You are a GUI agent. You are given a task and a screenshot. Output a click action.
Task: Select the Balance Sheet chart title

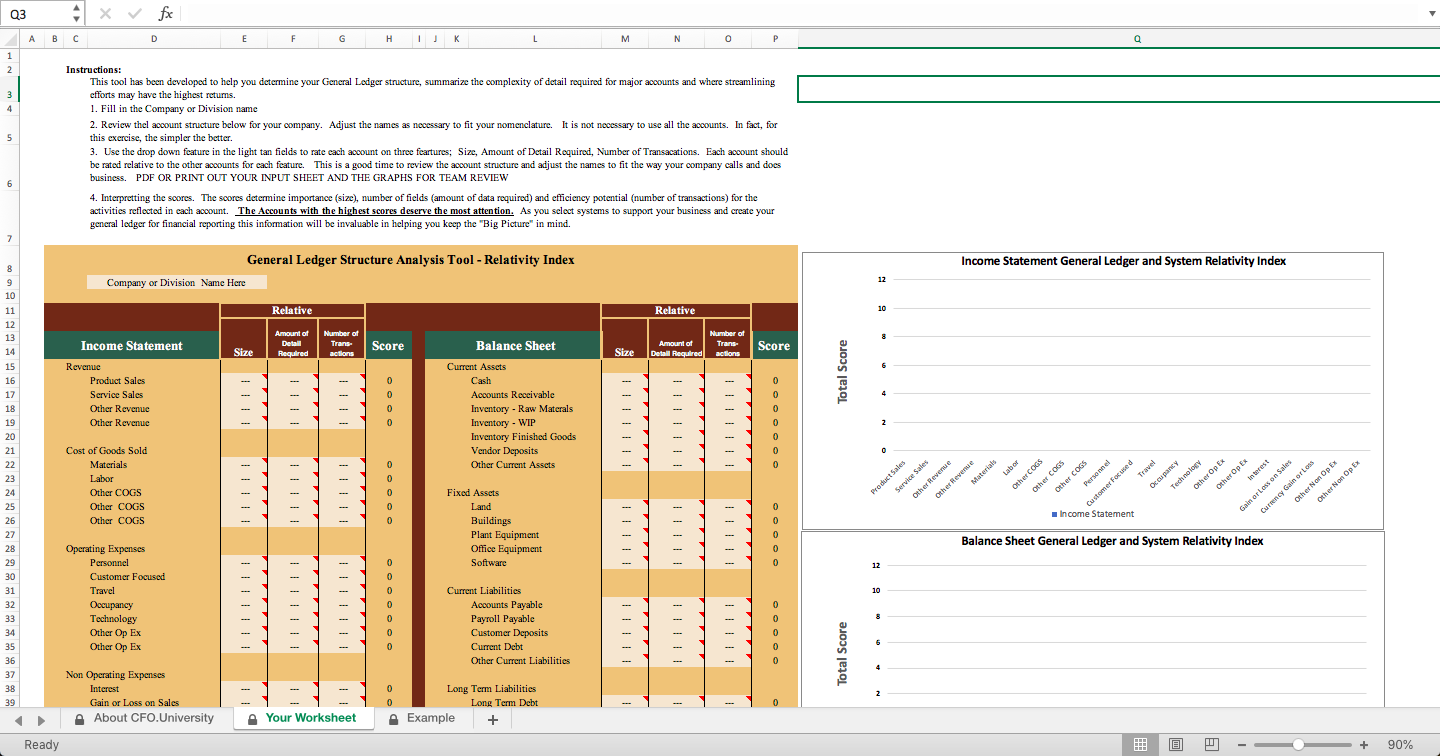click(1112, 541)
